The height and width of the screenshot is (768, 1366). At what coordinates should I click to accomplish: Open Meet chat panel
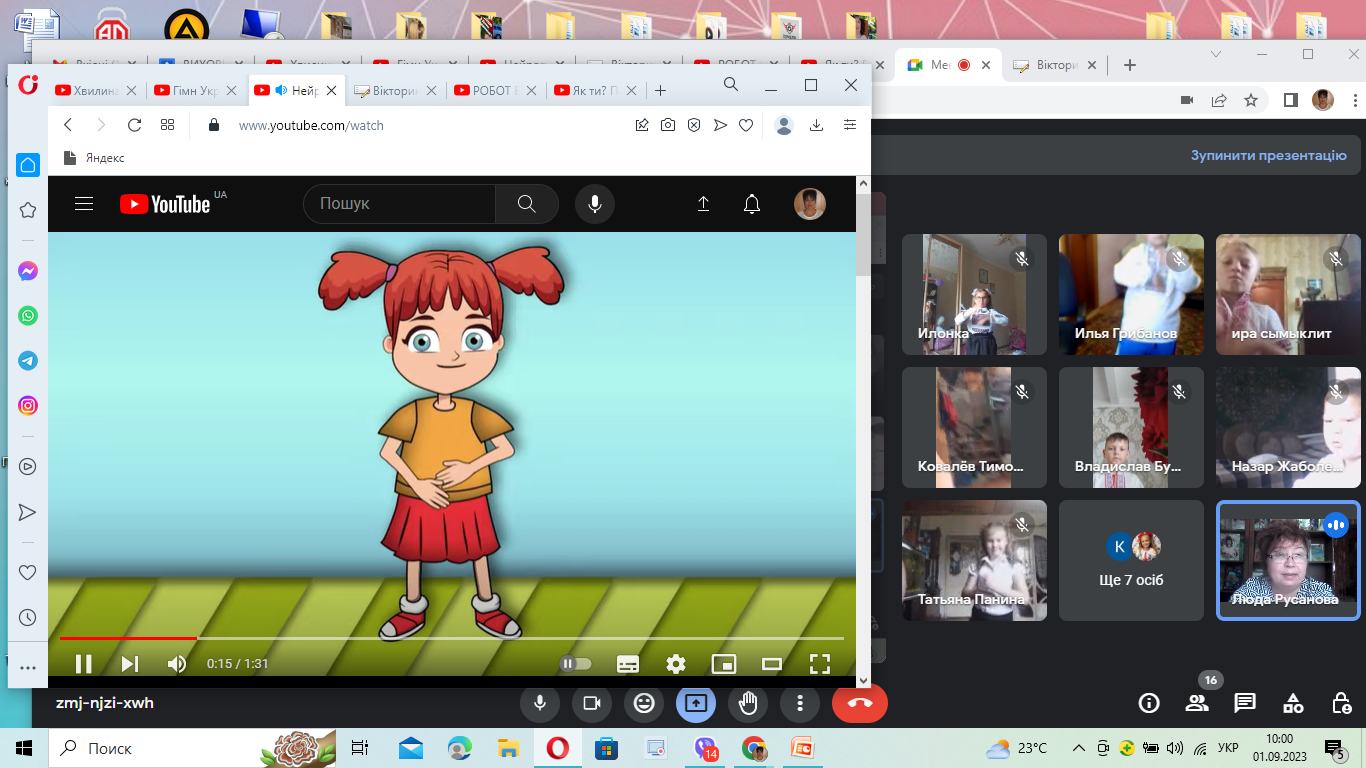pyautogui.click(x=1245, y=703)
